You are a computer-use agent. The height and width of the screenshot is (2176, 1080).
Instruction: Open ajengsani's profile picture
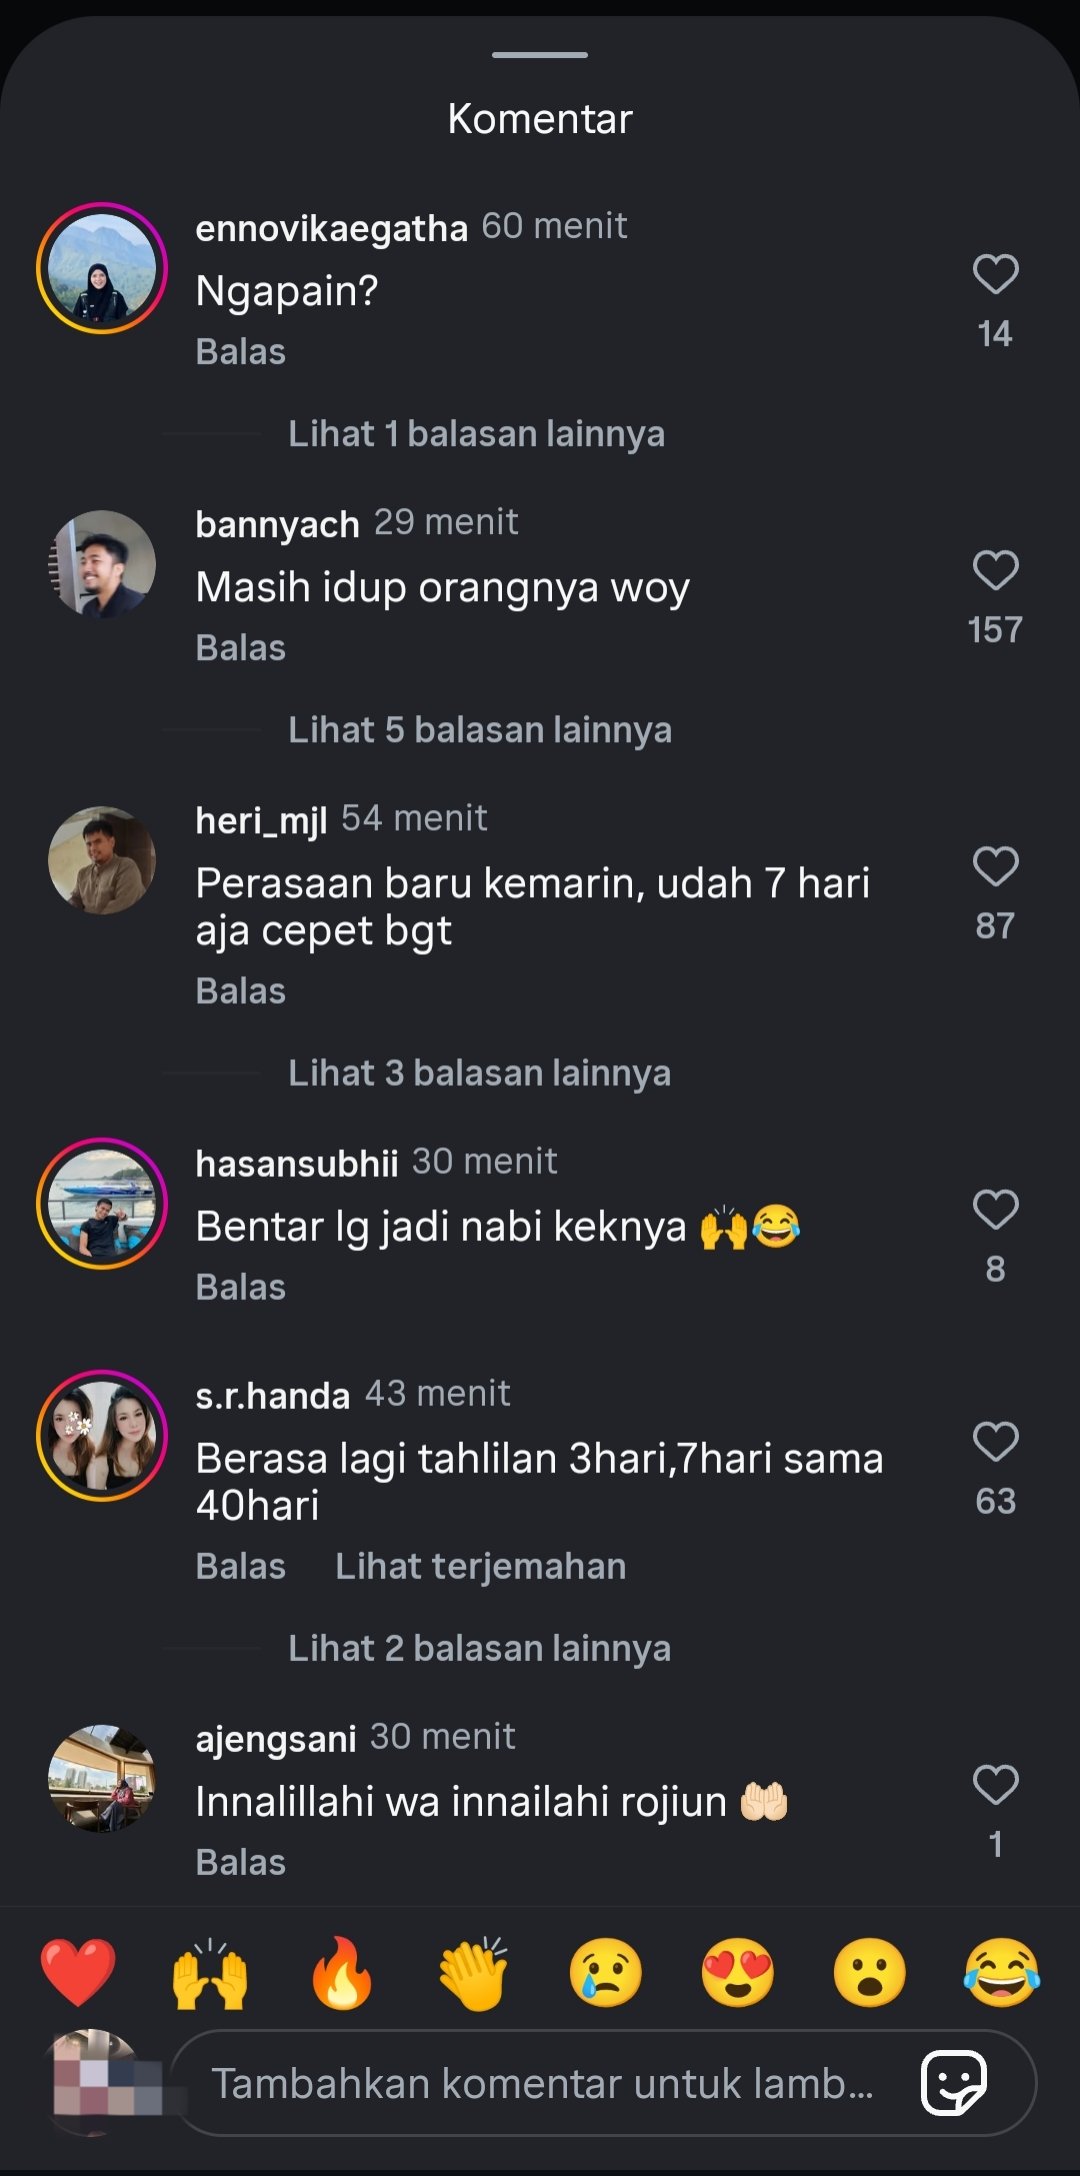tap(102, 1778)
